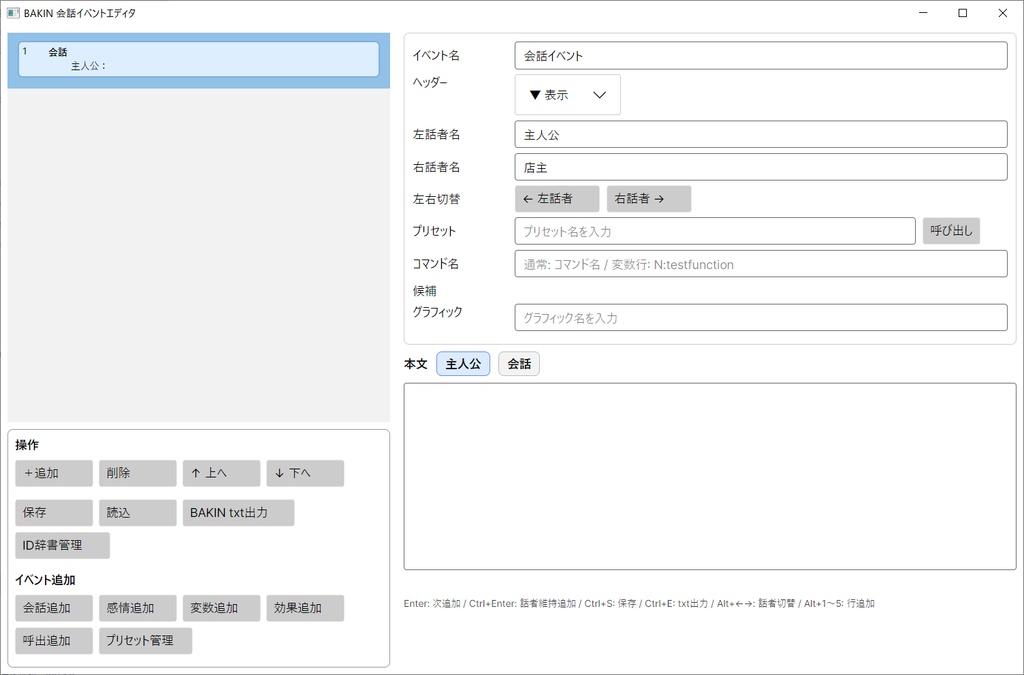Image resolution: width=1024 pixels, height=675 pixels.
Task: Click the BAKIN app icon in title bar
Action: (12, 13)
